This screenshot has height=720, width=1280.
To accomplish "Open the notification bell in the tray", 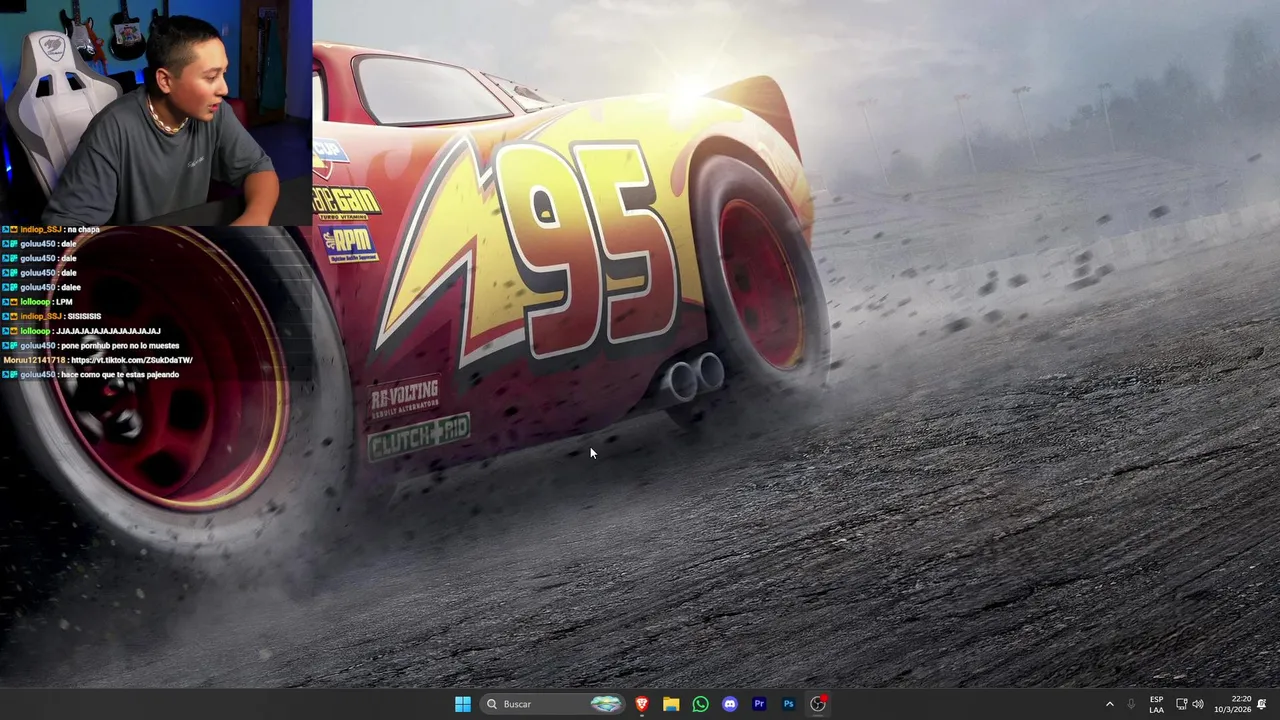I will (1262, 704).
